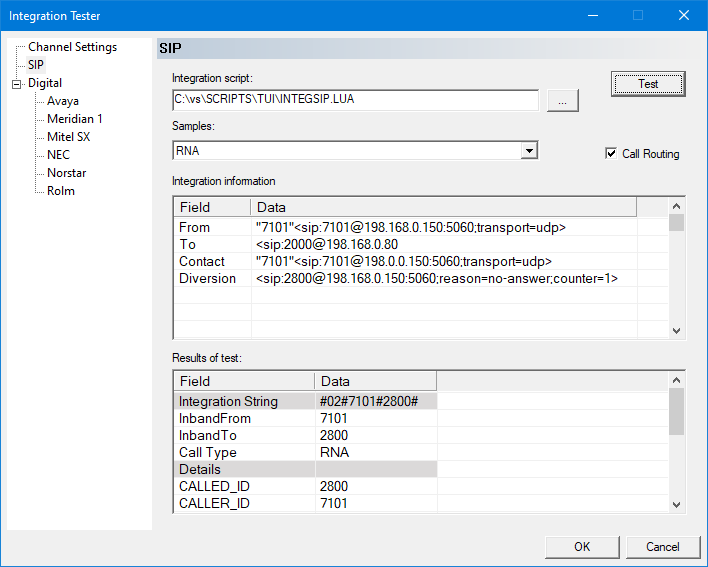Viewport: 708px width, 567px height.
Task: Collapse the Digital tree node
Action: click(x=16, y=84)
